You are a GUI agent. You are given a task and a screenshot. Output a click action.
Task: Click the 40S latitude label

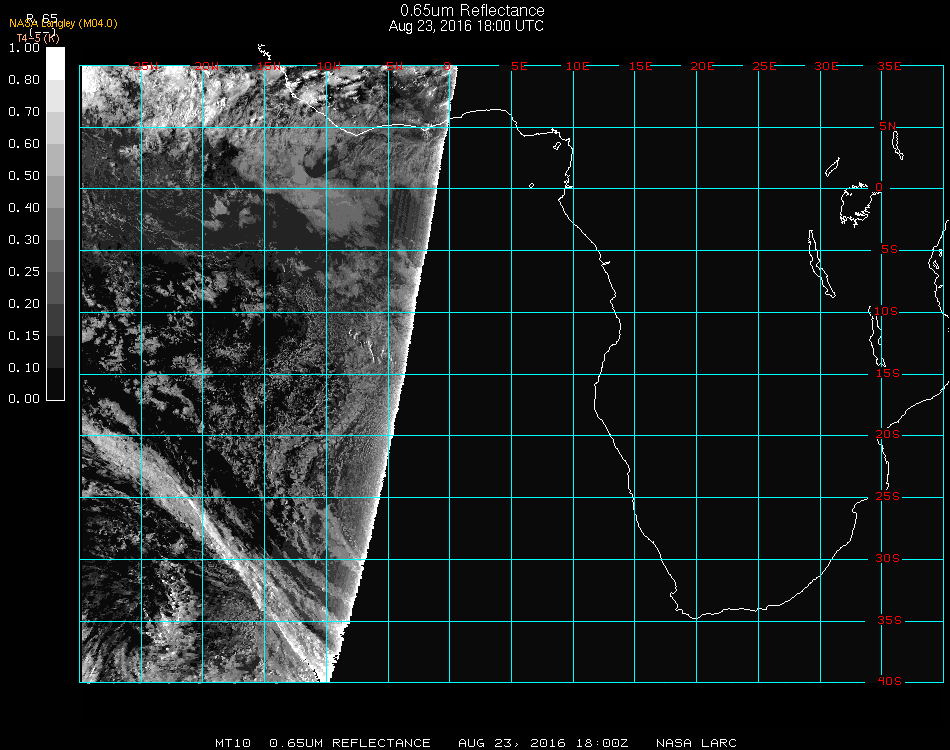click(x=888, y=681)
